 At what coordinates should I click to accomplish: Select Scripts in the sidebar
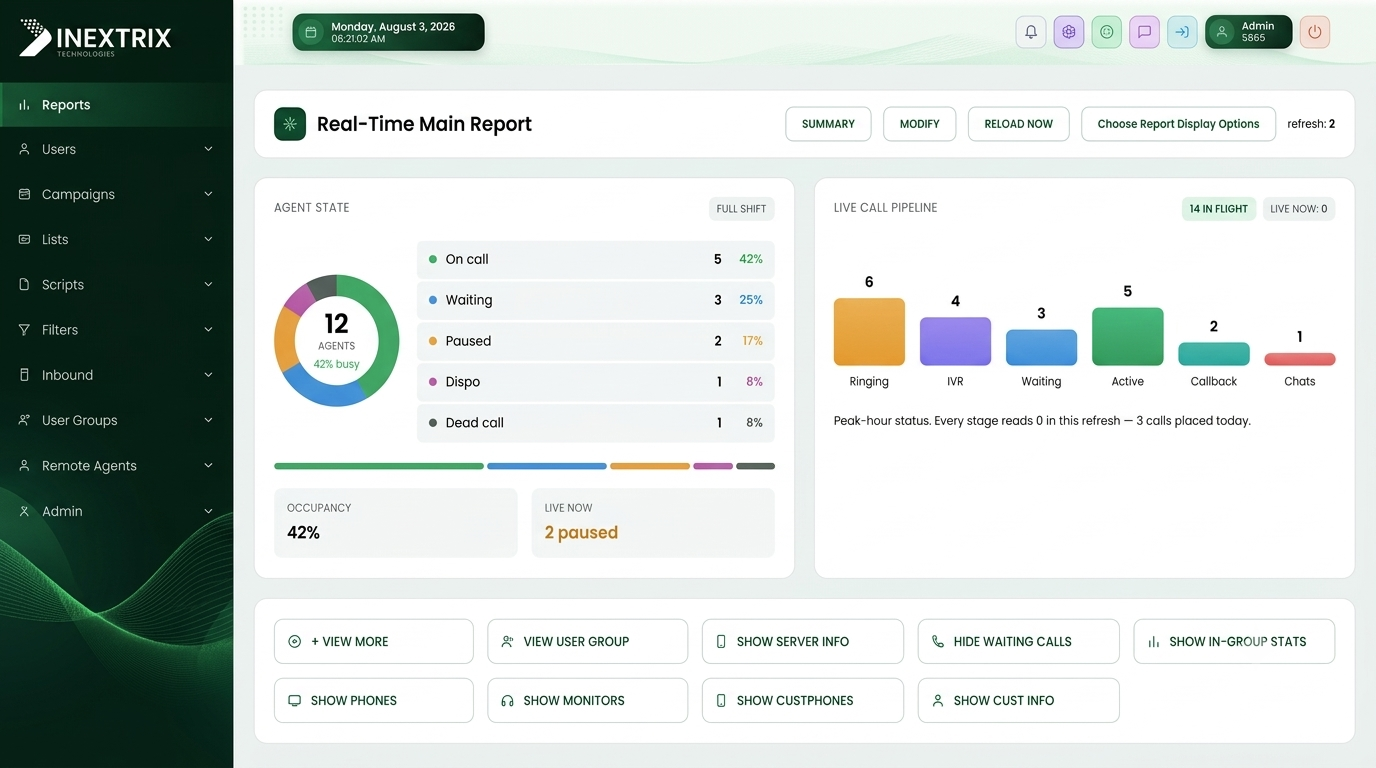click(116, 285)
